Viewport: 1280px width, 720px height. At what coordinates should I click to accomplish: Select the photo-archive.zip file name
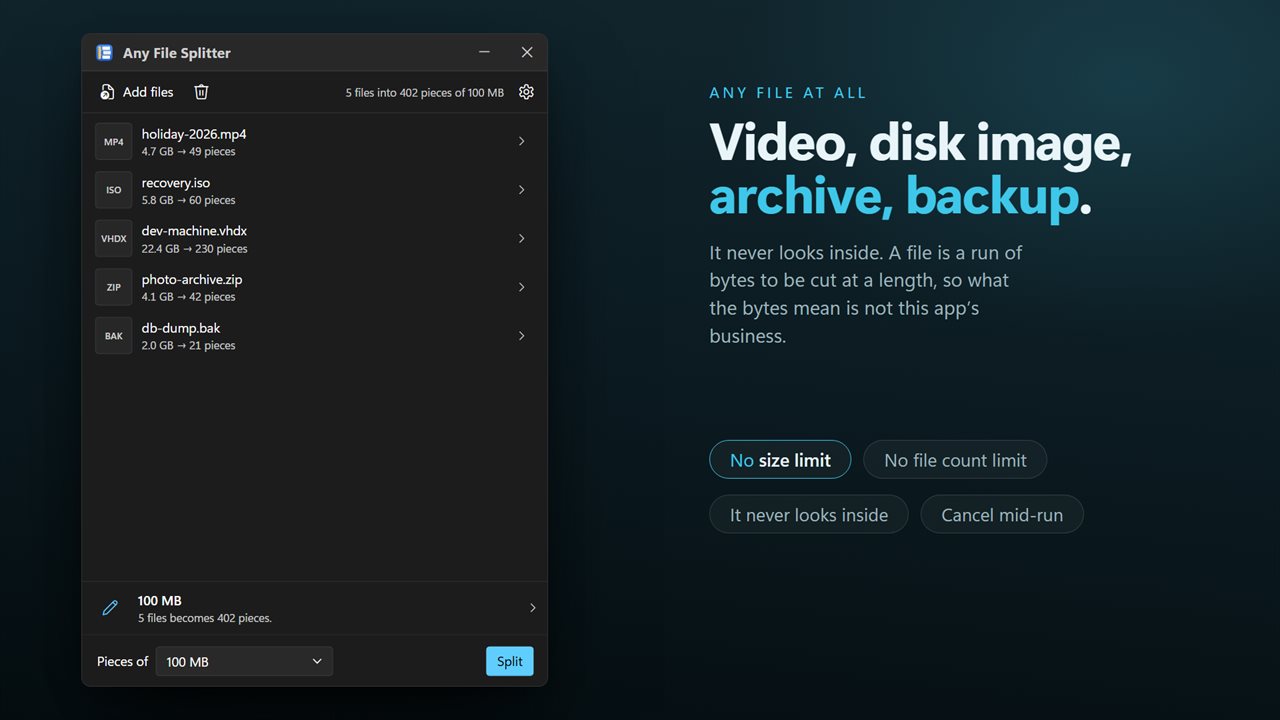click(192, 280)
